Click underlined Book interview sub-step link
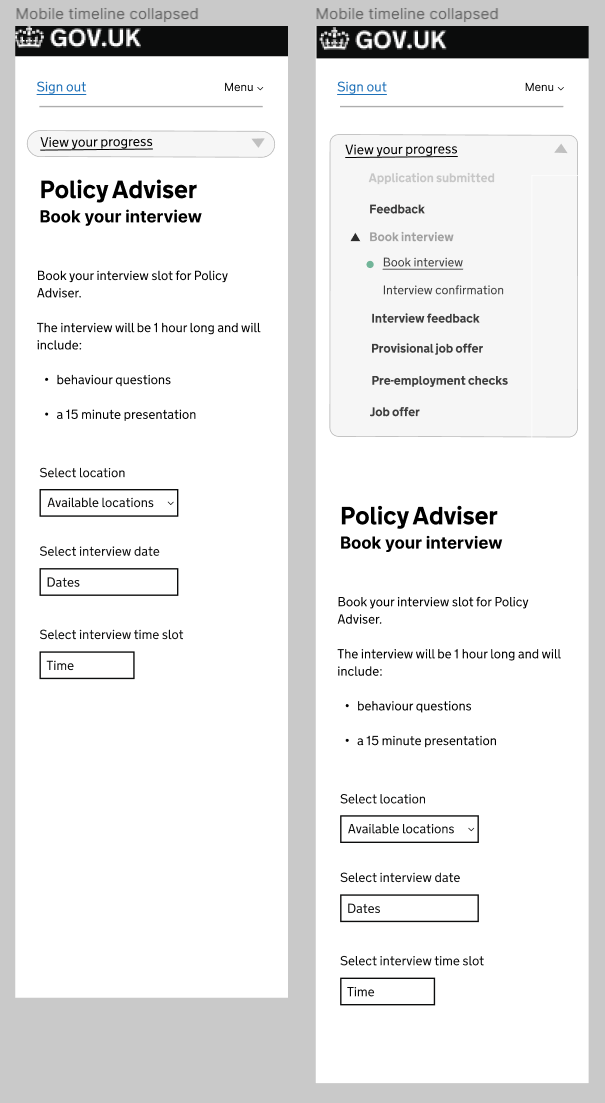The width and height of the screenshot is (605, 1103). pyautogui.click(x=423, y=263)
